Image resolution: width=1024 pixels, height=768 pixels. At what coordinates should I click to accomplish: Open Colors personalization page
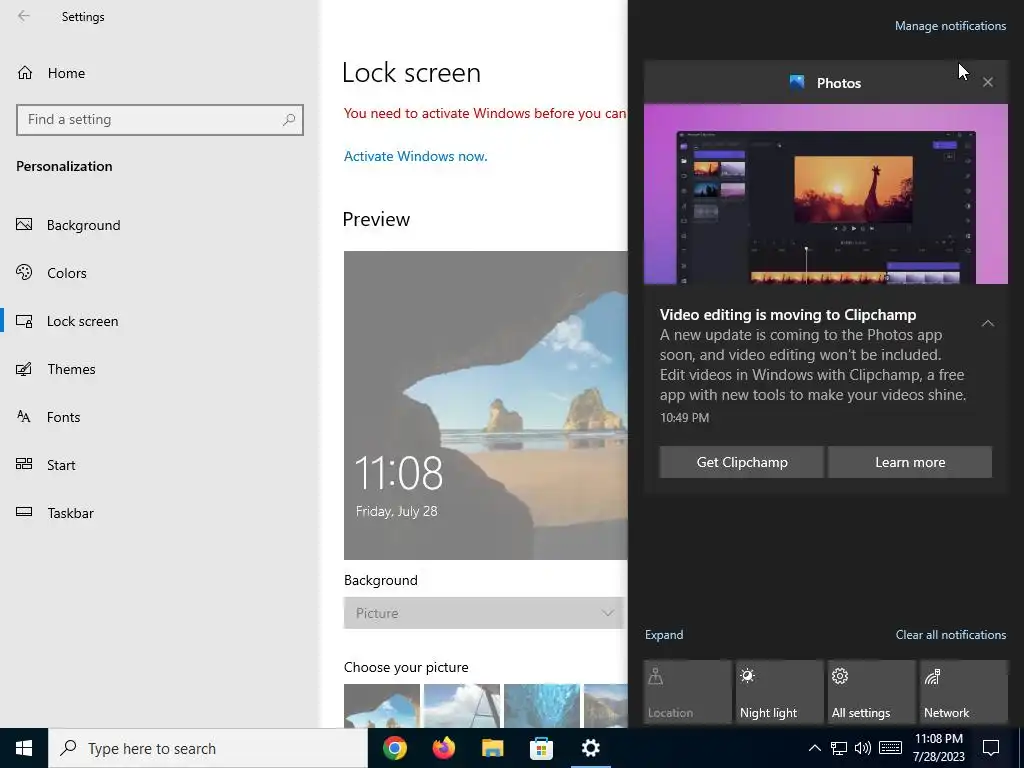tap(67, 273)
